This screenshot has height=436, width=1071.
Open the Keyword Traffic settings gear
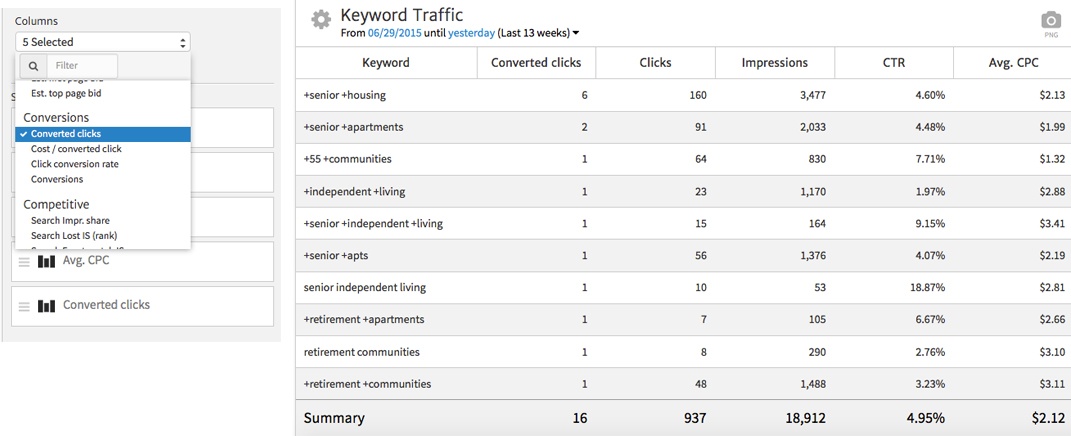click(320, 20)
